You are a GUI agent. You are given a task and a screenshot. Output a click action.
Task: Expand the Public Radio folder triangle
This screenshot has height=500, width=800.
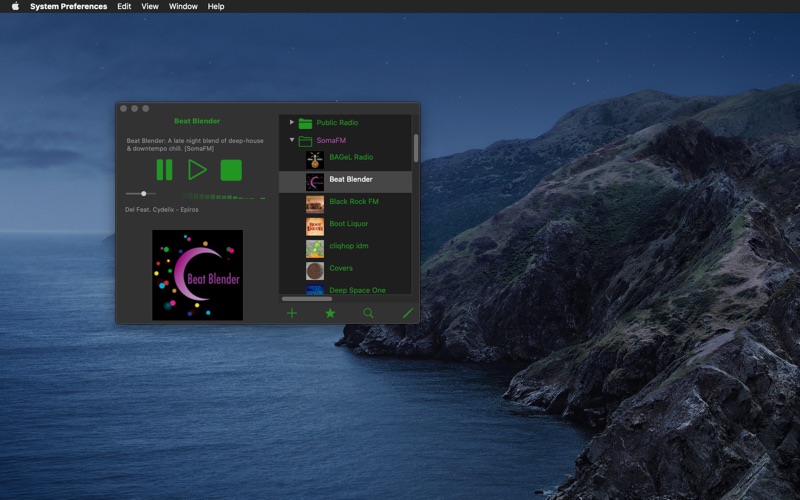tap(292, 122)
